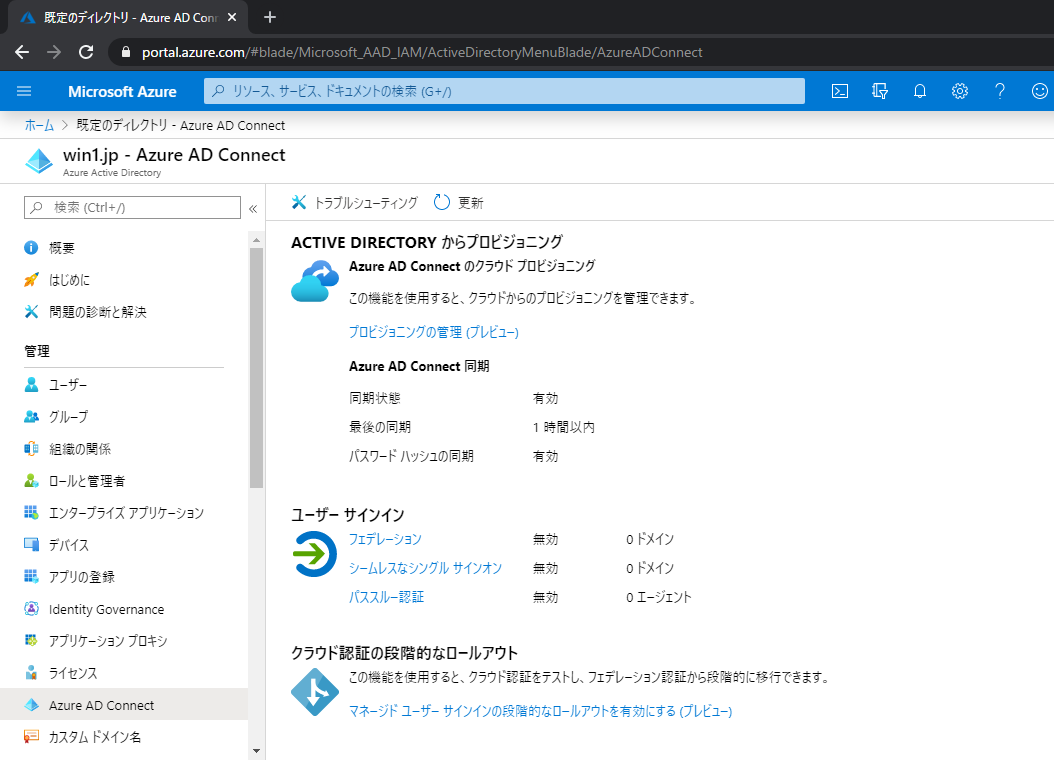Viewport: 1054px width, 760px height.
Task: Close the Azure AD Connect browser tab
Action: tap(232, 17)
